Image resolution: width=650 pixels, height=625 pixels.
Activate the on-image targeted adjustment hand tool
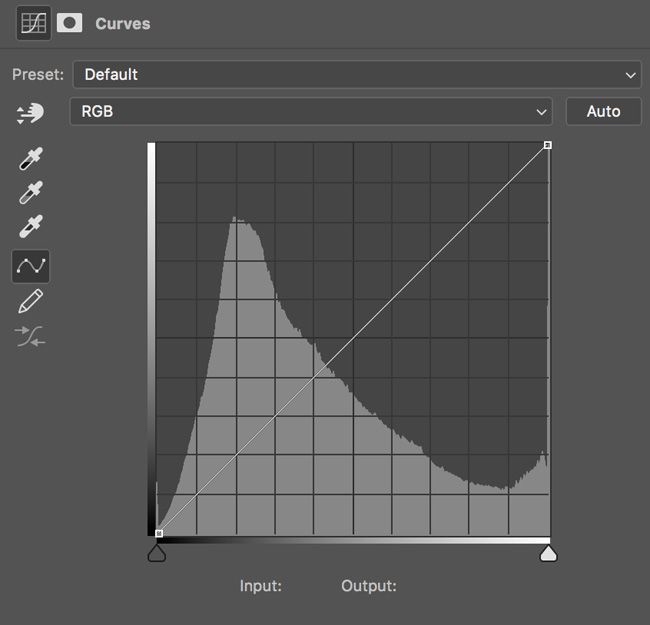coord(30,113)
